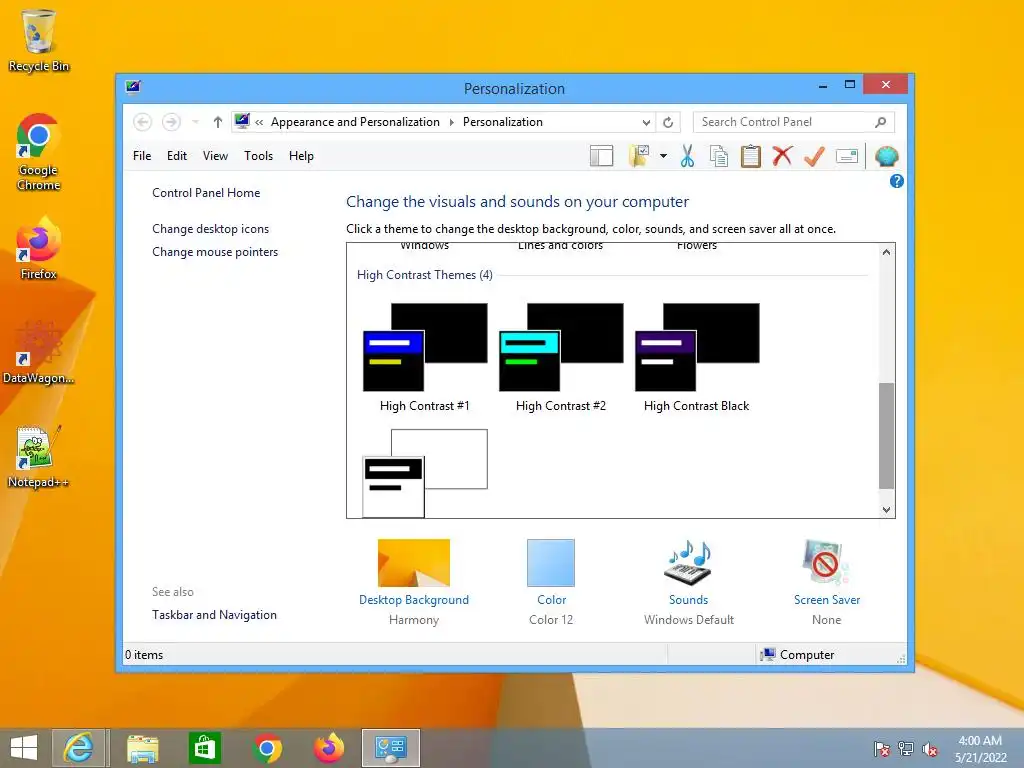This screenshot has height=768, width=1024.
Task: Click the Recycle Bin desktop icon
Action: [x=38, y=40]
